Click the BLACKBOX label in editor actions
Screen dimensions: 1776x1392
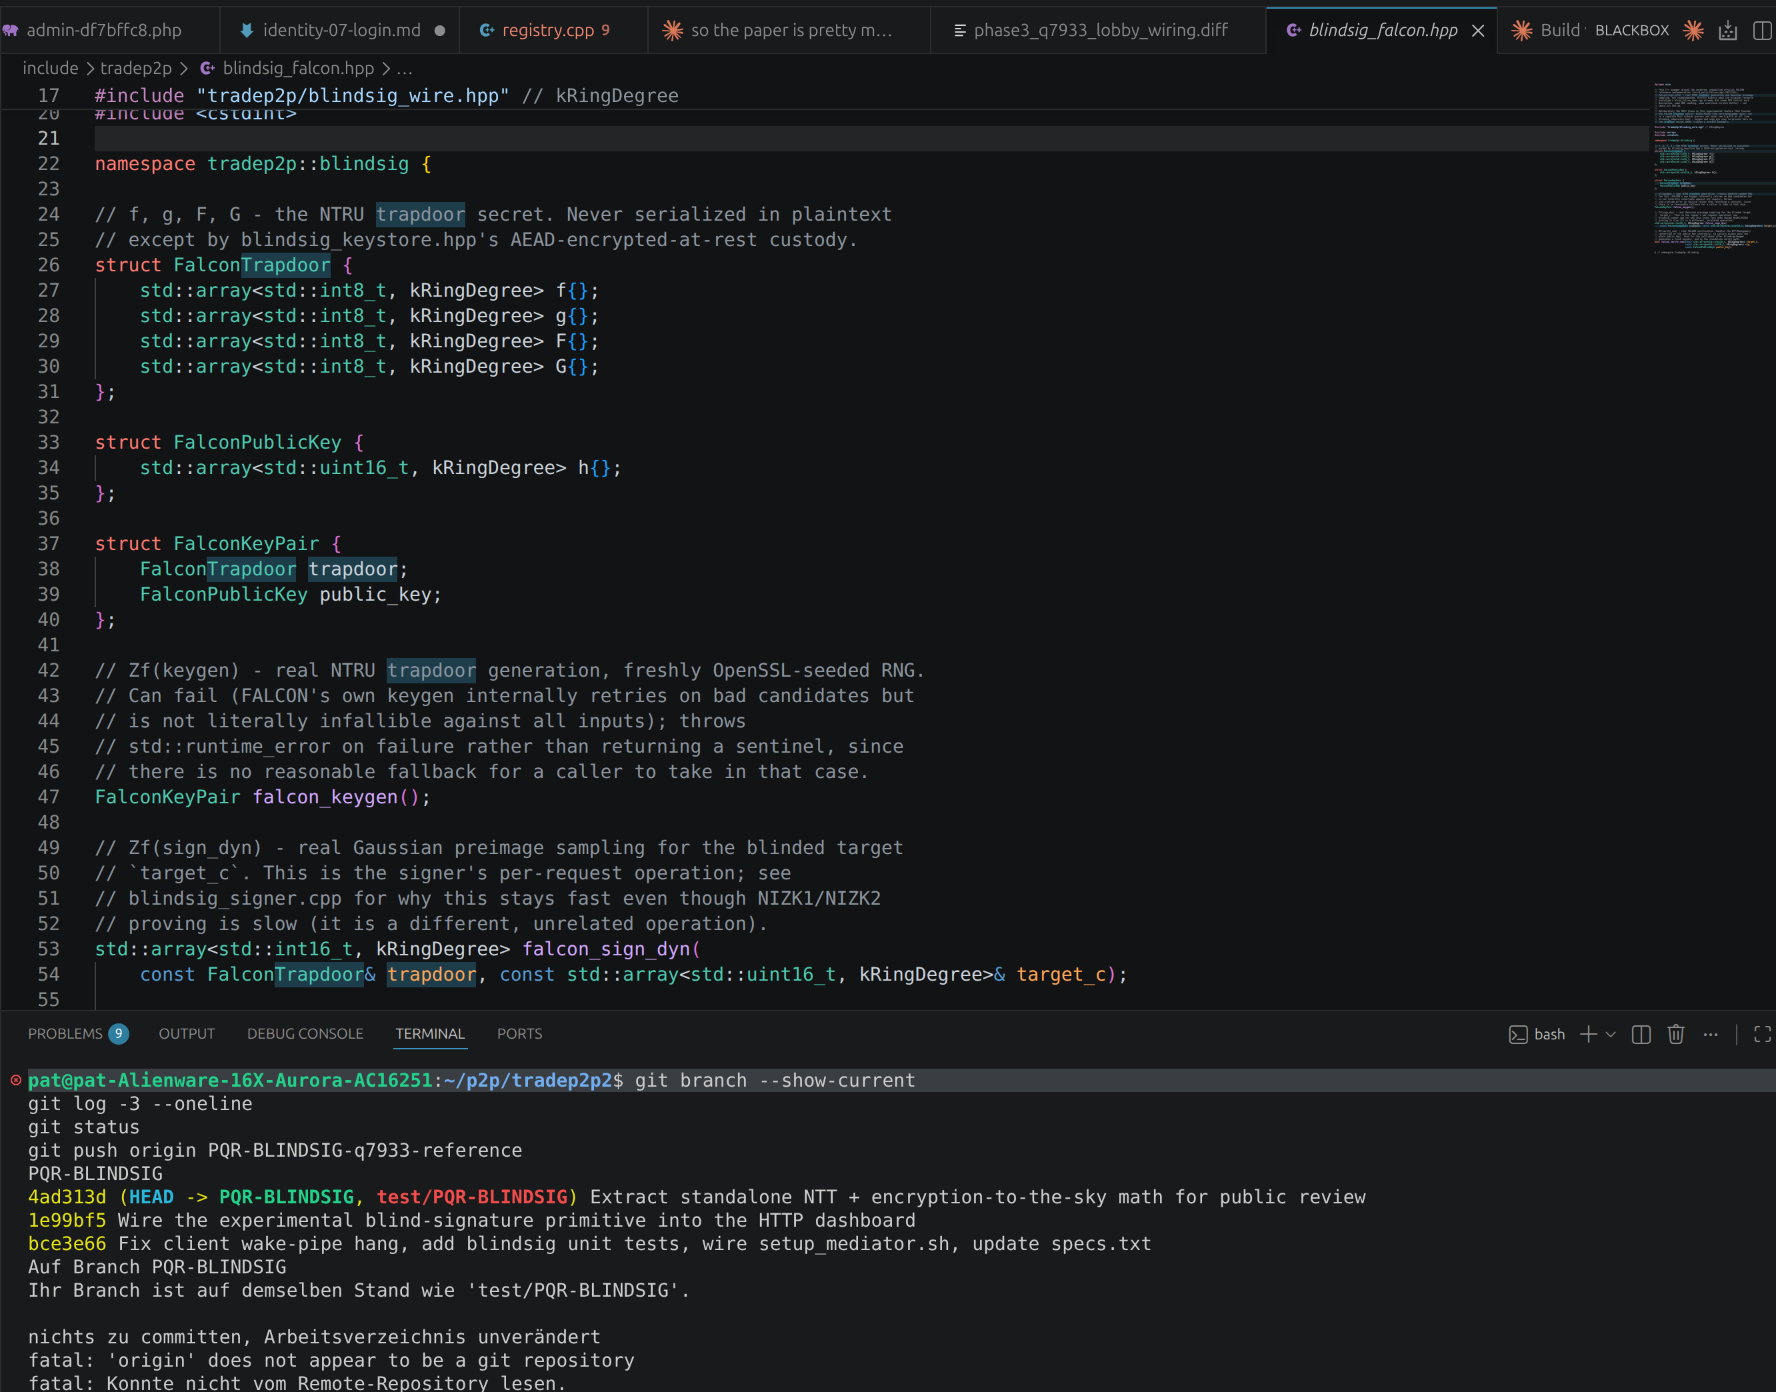pos(1632,31)
